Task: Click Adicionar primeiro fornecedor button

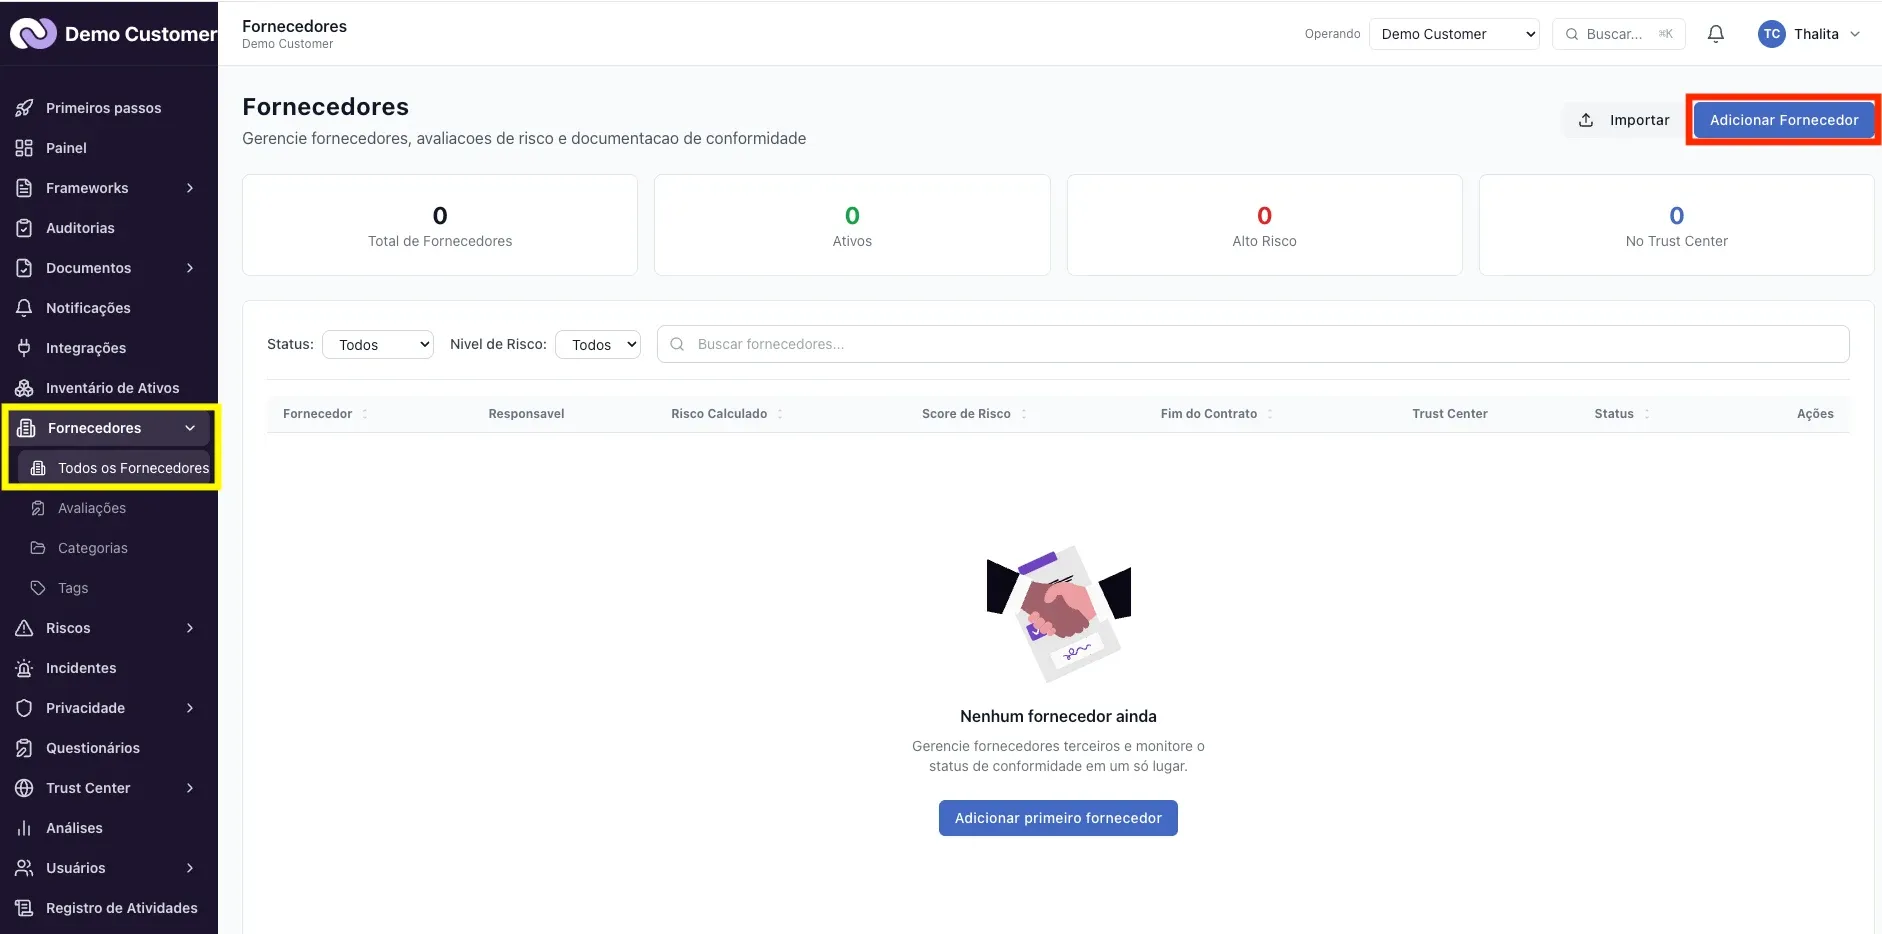Action: (x=1058, y=818)
